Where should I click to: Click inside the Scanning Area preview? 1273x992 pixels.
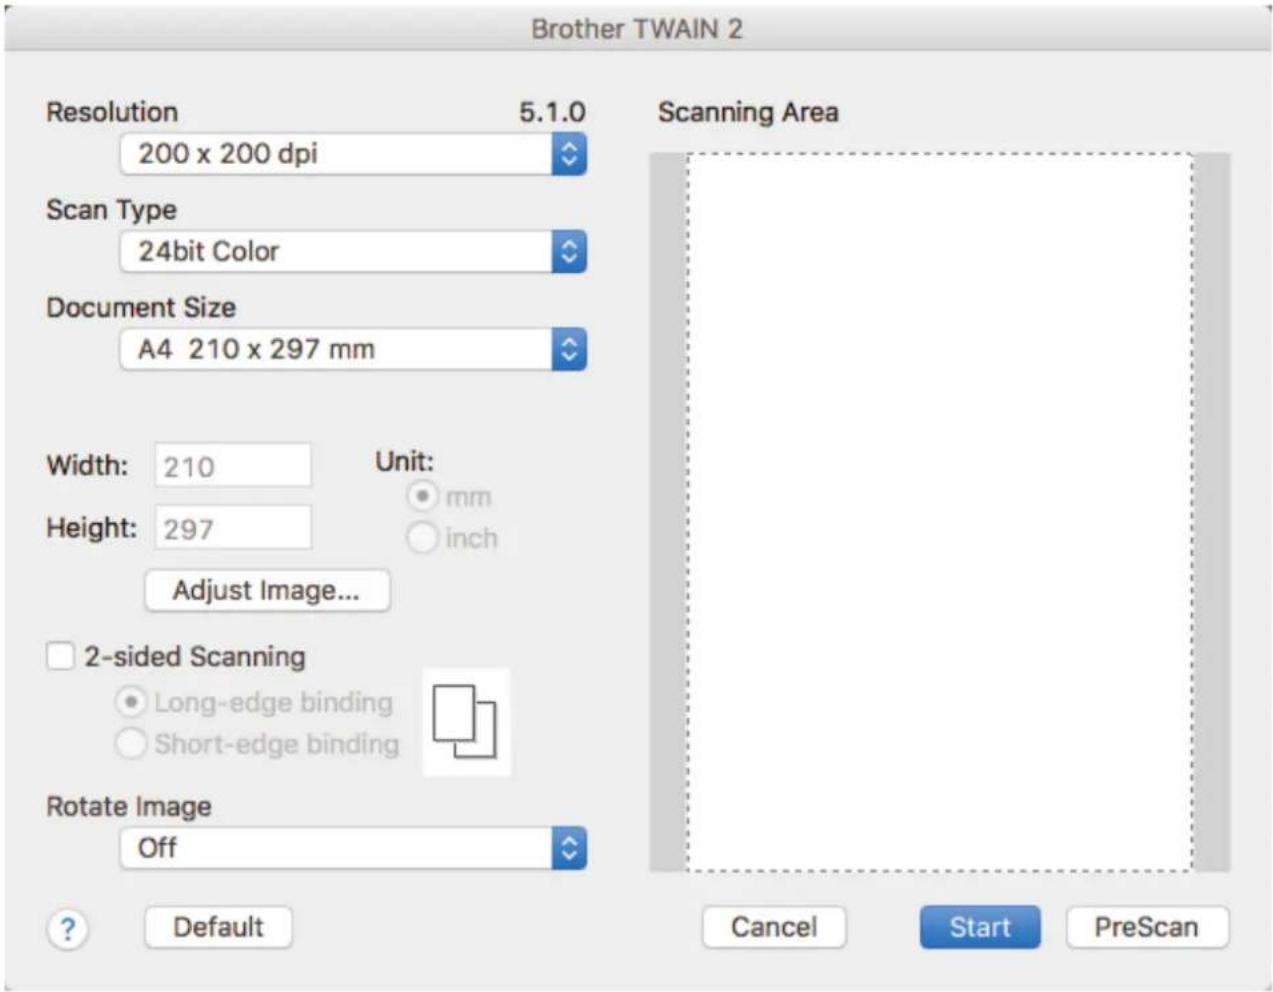click(x=940, y=512)
